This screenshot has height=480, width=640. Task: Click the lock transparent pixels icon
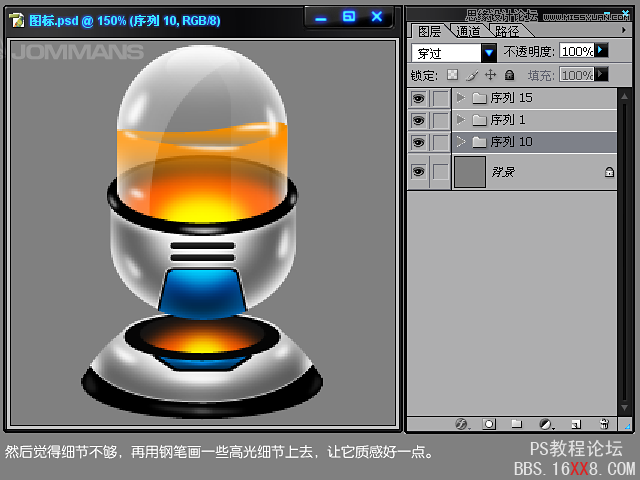point(452,75)
